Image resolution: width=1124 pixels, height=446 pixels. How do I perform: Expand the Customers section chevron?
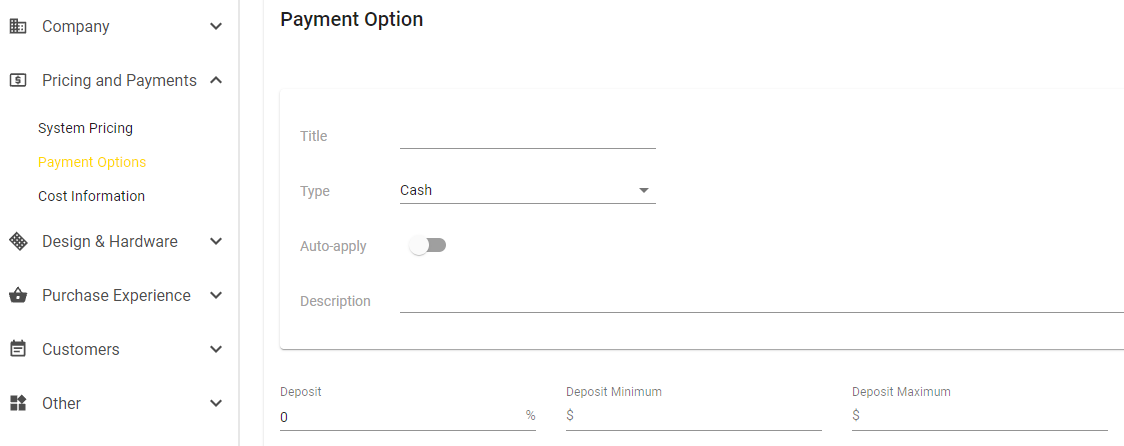click(x=216, y=349)
